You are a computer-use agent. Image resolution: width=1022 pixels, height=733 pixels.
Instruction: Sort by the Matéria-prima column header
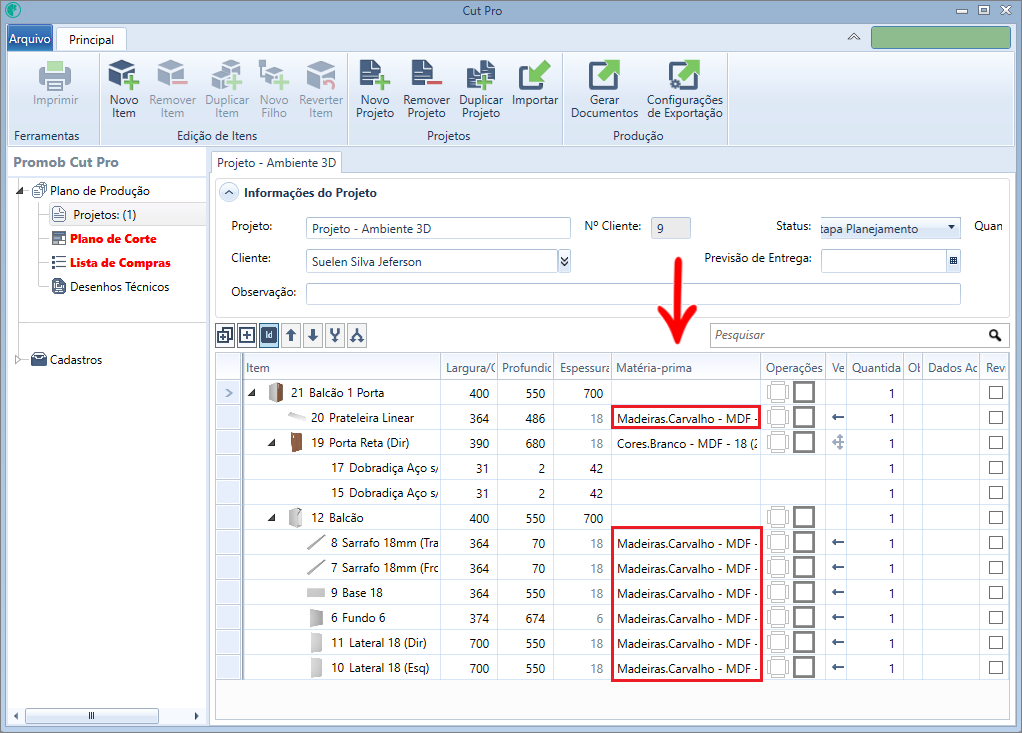pyautogui.click(x=686, y=367)
